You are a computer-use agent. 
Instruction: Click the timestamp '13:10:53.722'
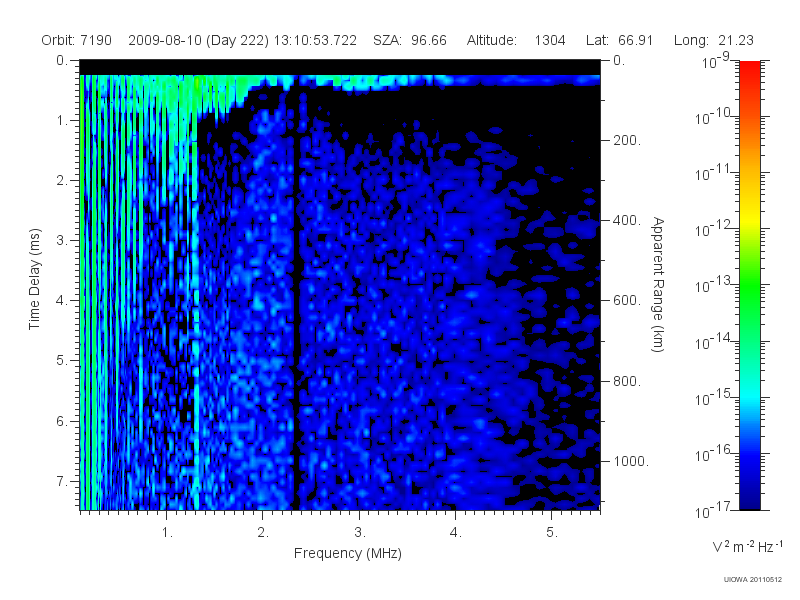(315, 40)
